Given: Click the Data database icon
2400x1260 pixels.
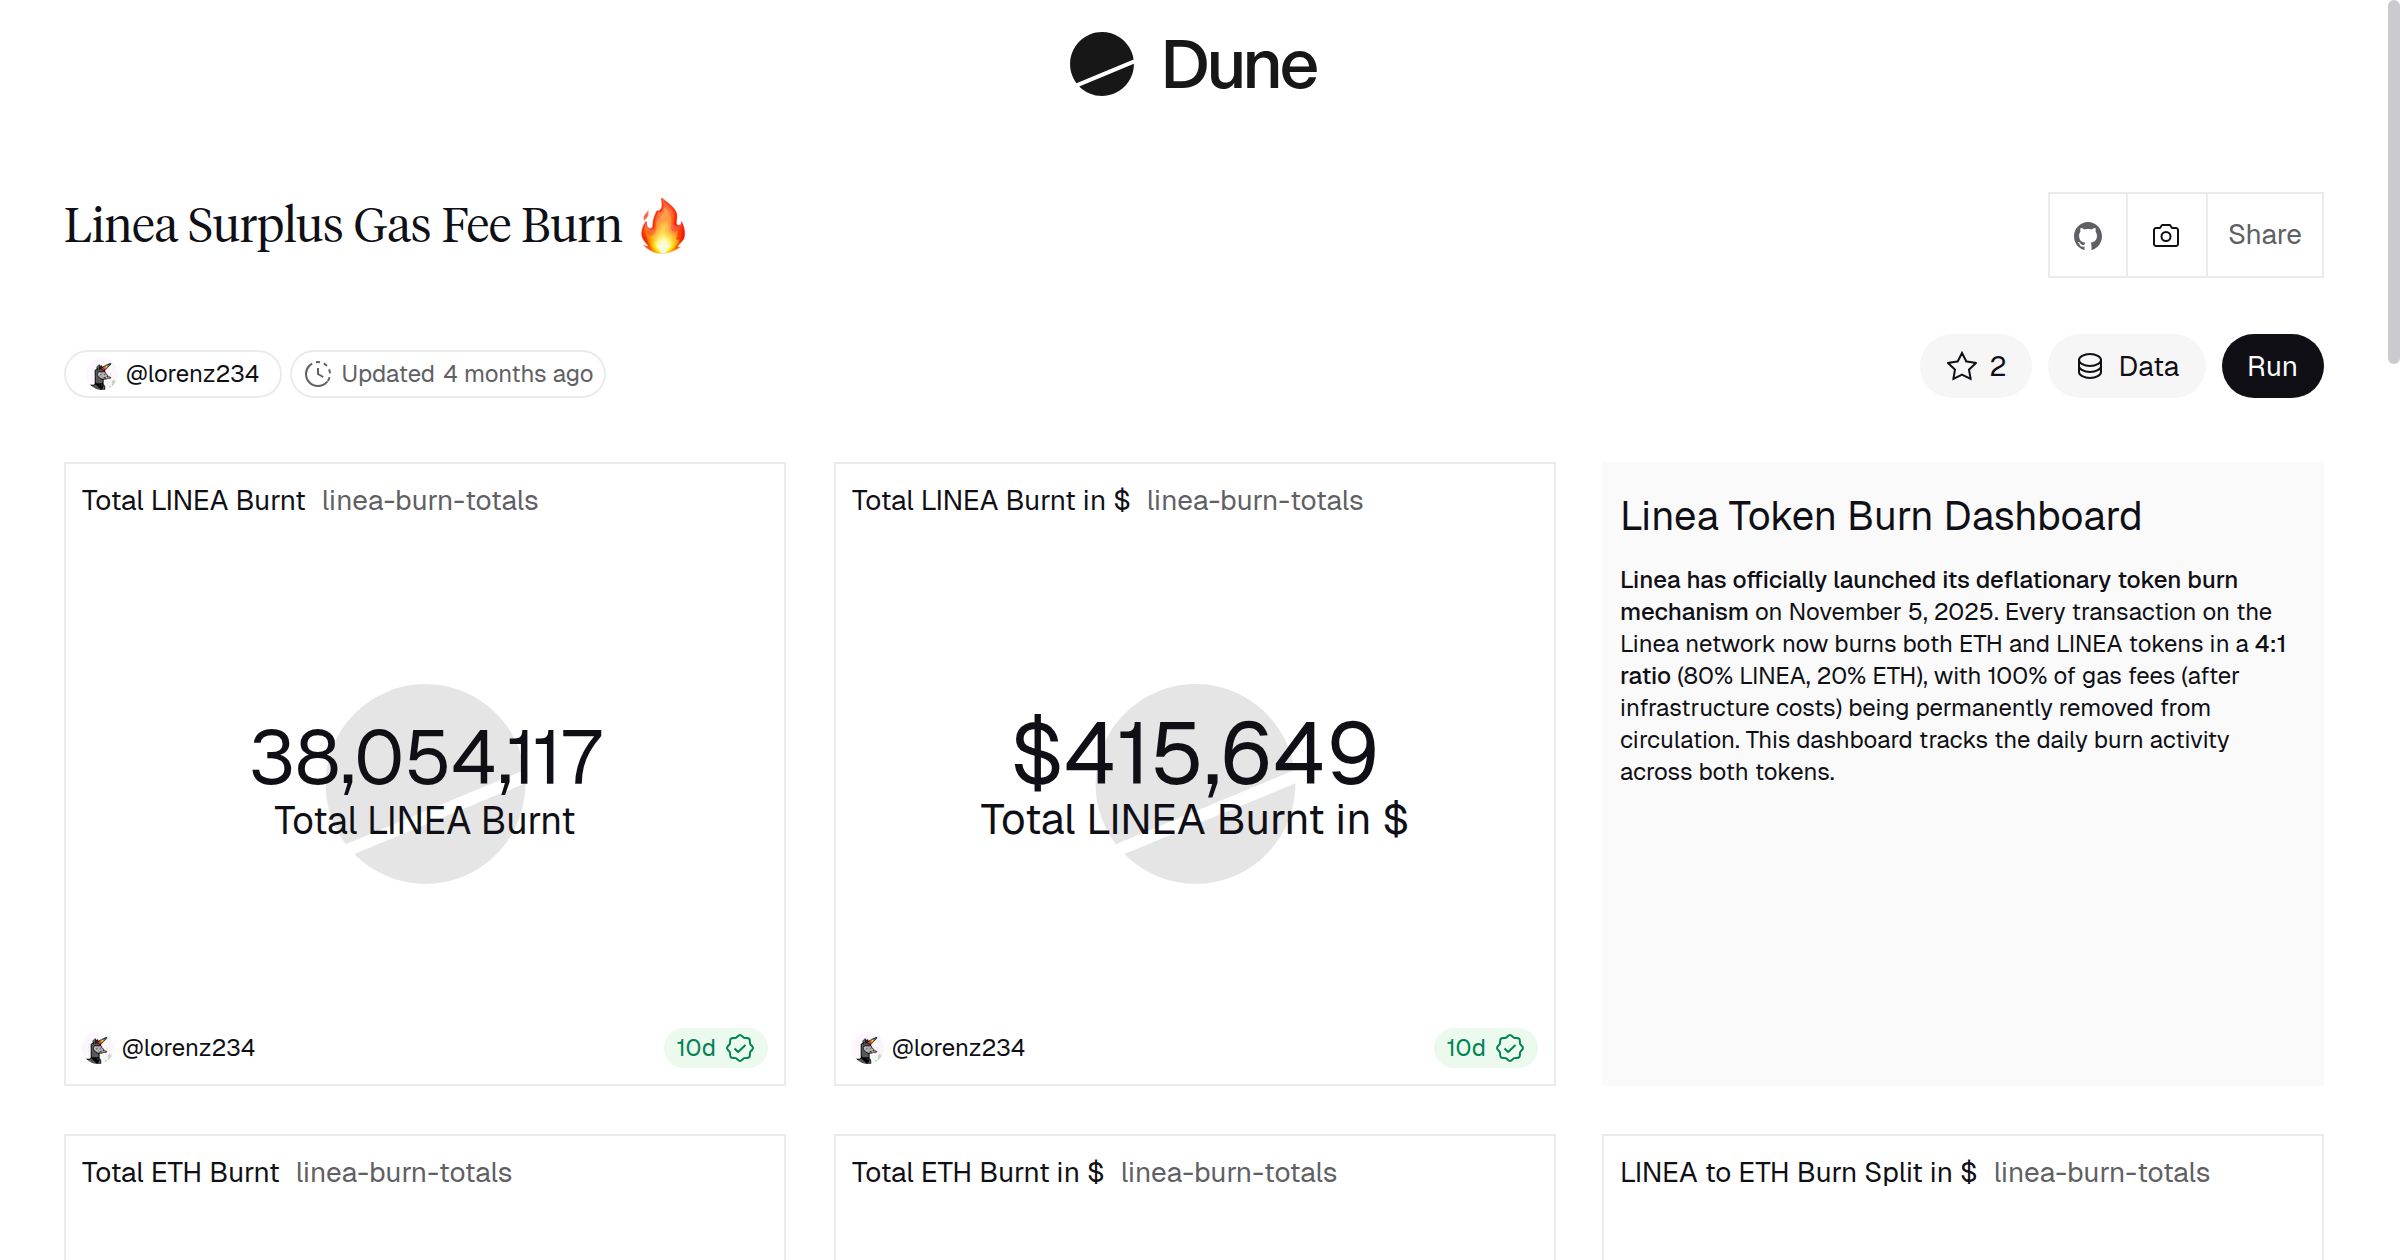Looking at the screenshot, I should click(2093, 366).
